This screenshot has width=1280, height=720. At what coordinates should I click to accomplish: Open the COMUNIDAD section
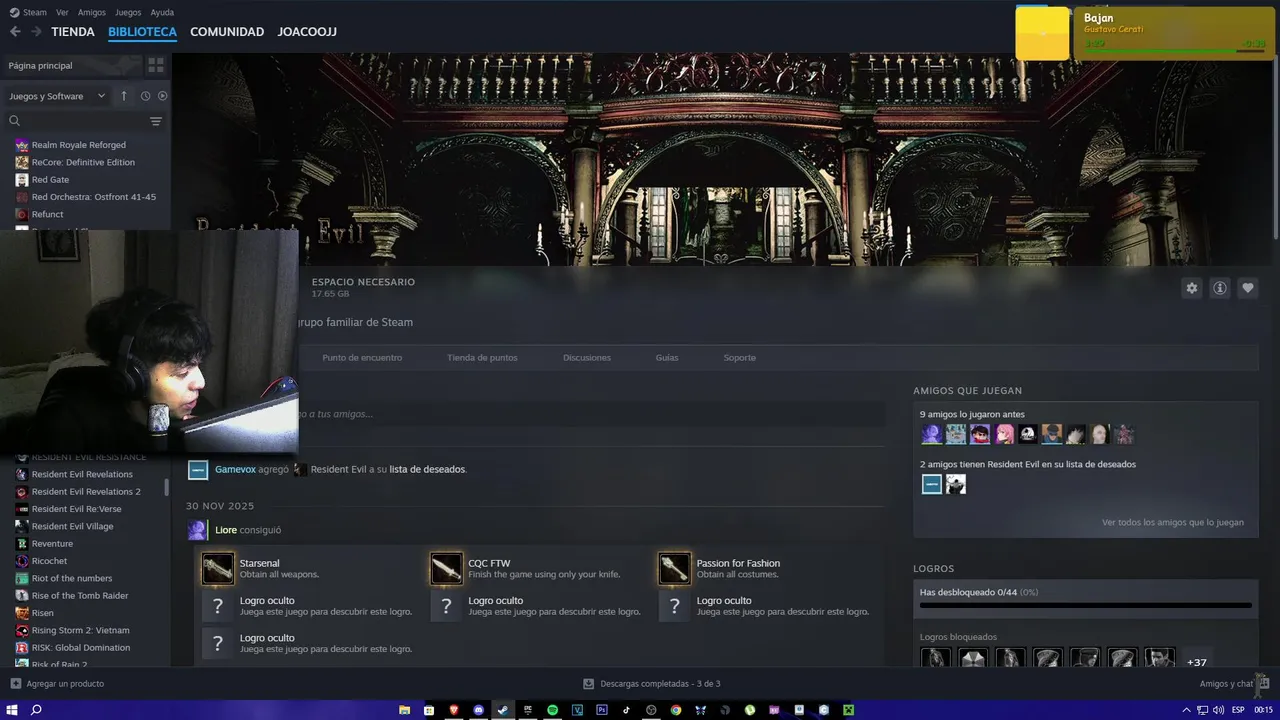227,32
